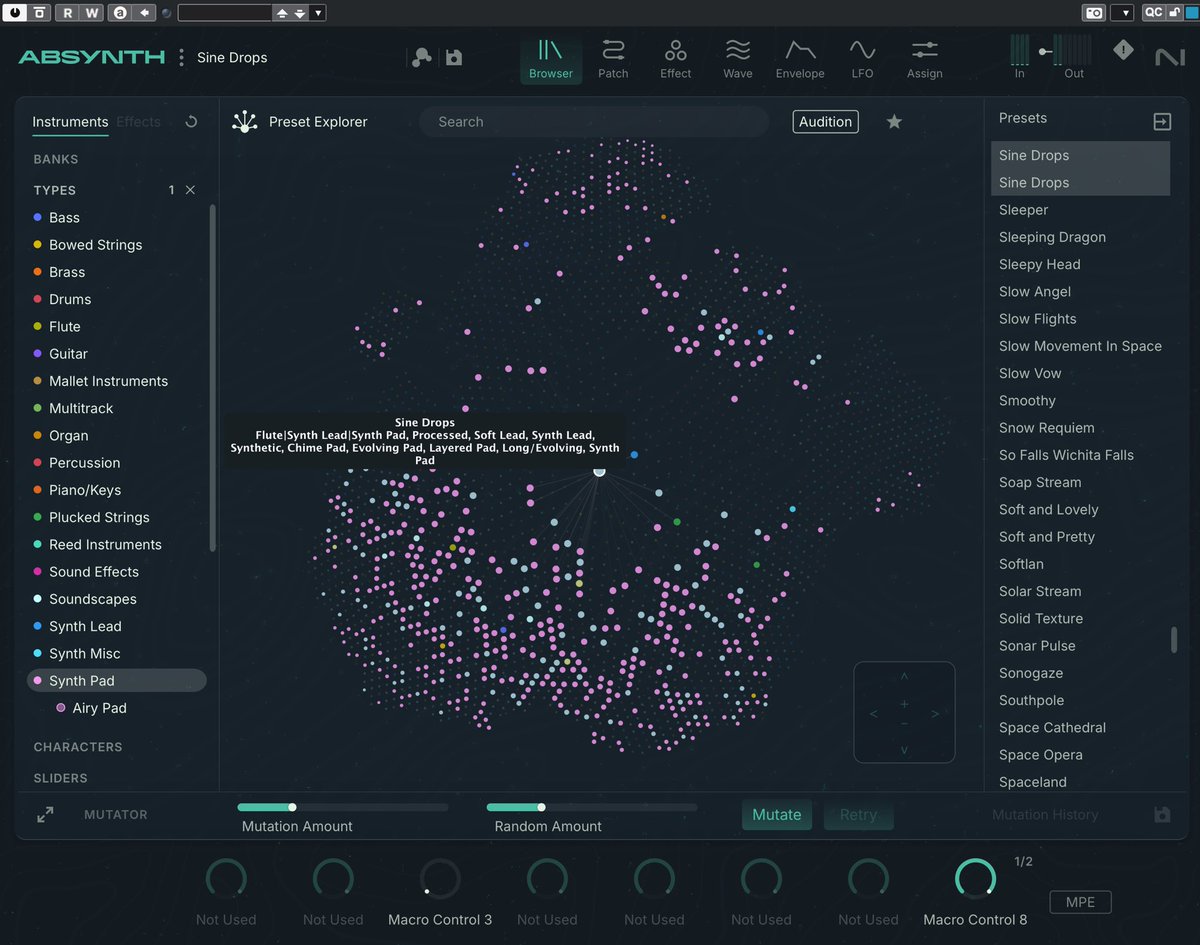Click the Preset Explorer icon
Image resolution: width=1200 pixels, height=945 pixels.
[244, 122]
